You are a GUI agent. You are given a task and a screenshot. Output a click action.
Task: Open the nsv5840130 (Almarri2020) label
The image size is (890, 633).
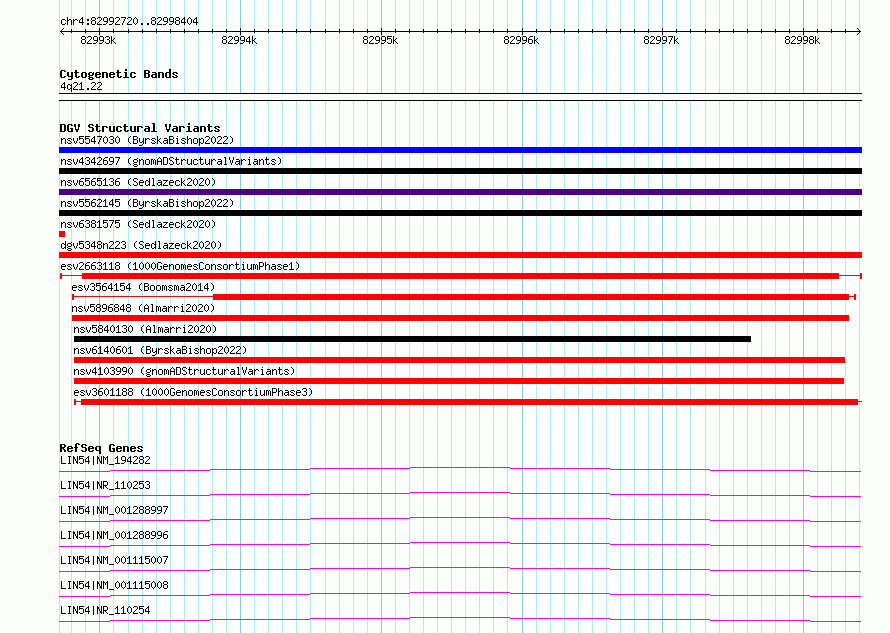(145, 329)
